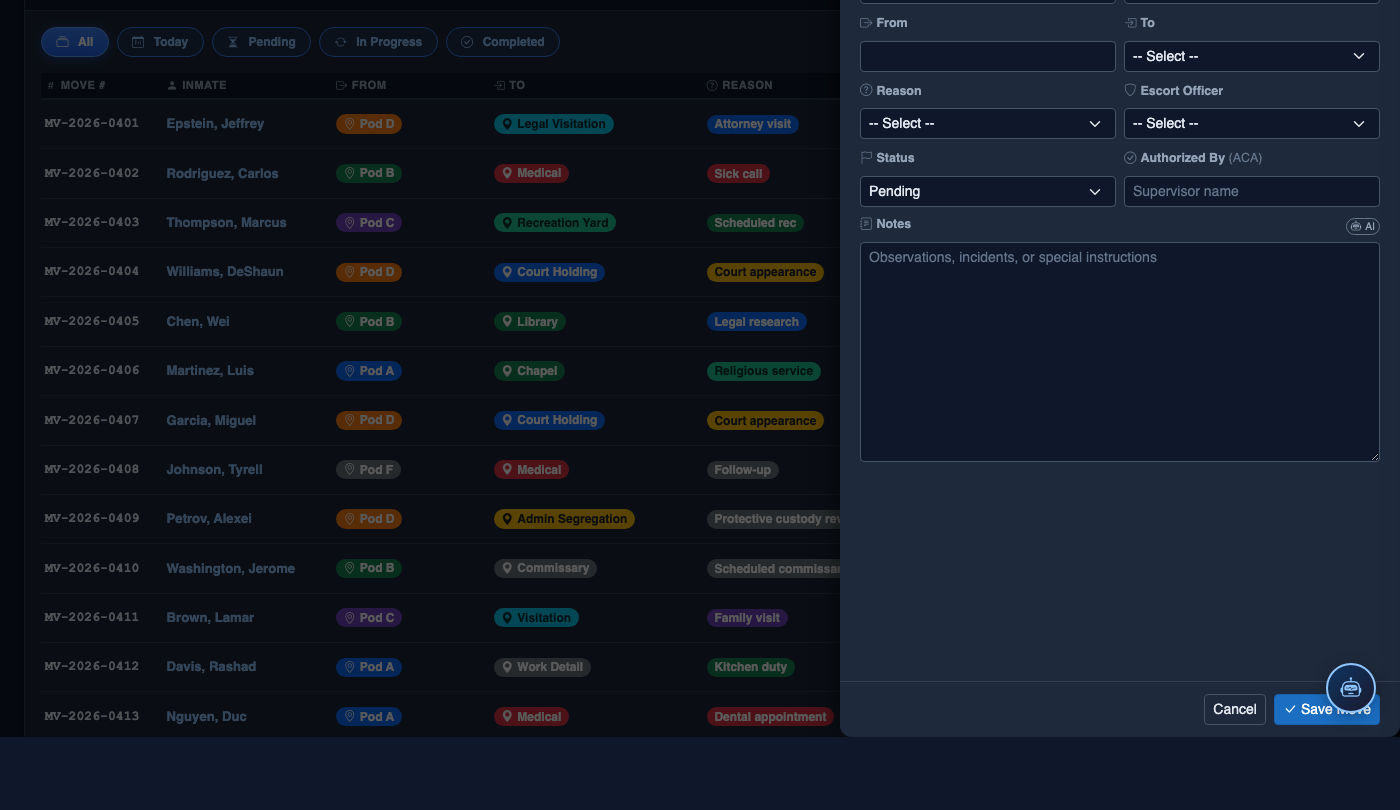Open move MV-2026-0402

(92, 173)
